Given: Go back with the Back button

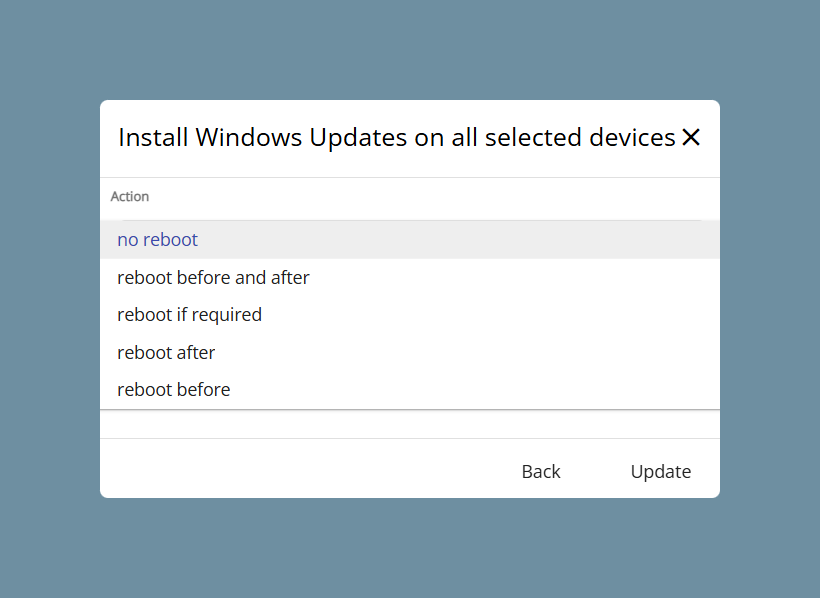Looking at the screenshot, I should pyautogui.click(x=541, y=471).
